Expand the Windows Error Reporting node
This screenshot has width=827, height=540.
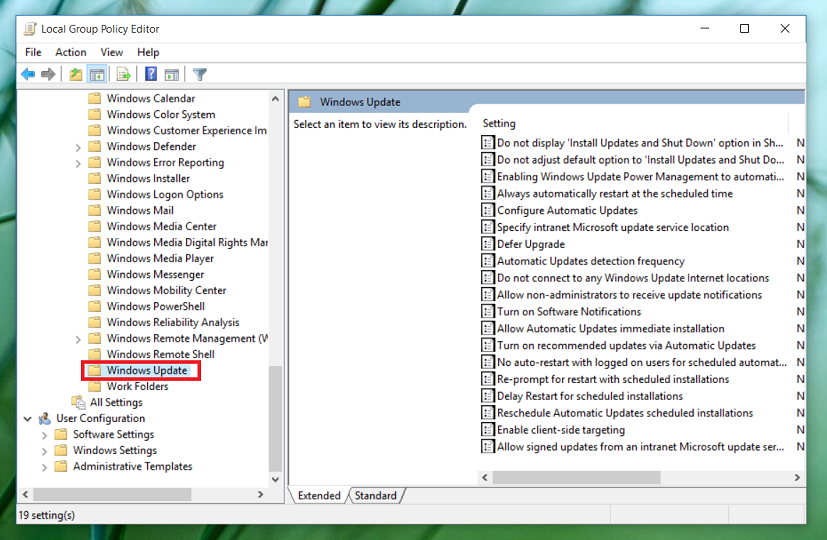pyautogui.click(x=78, y=163)
